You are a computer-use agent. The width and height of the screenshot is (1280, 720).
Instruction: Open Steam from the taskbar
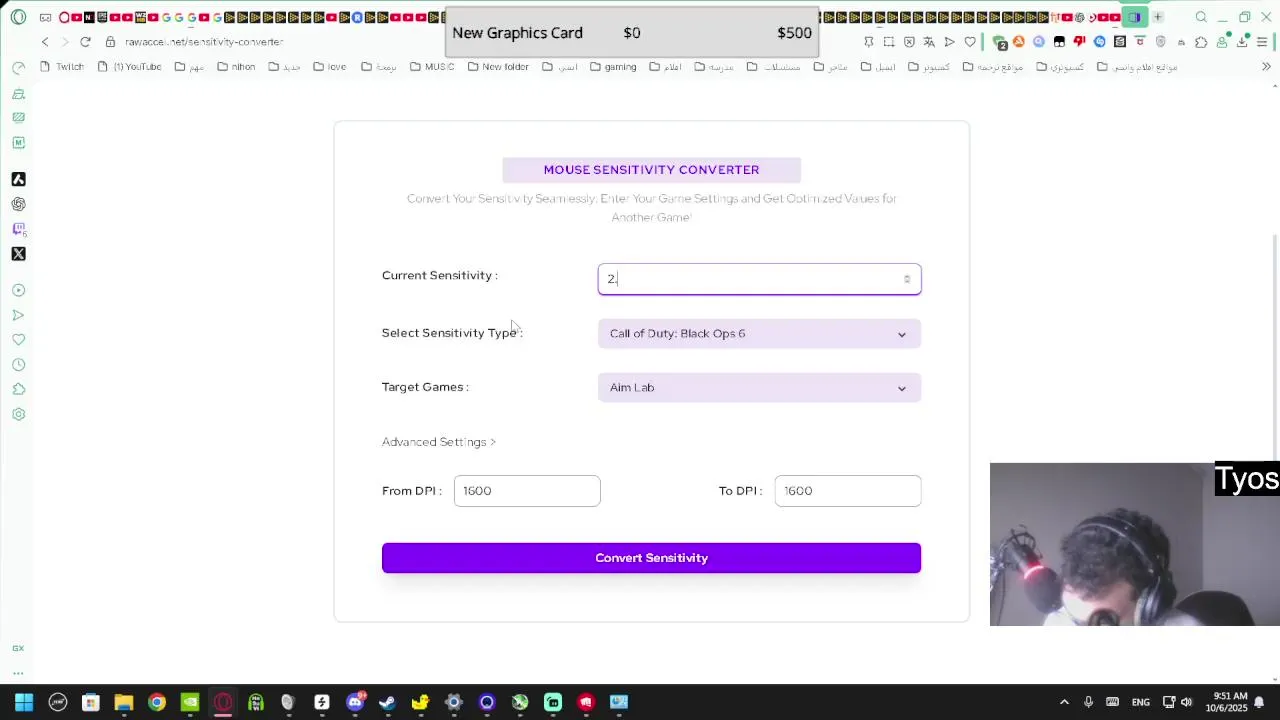(387, 702)
